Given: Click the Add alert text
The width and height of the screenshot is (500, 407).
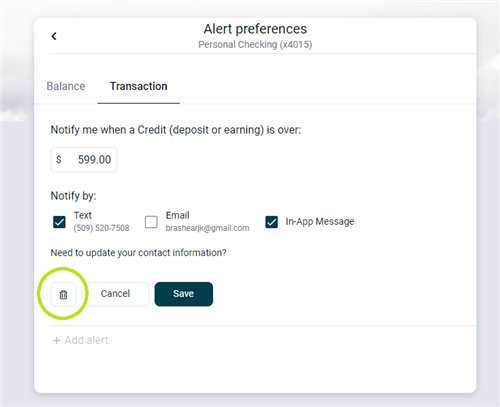Looking at the screenshot, I should [x=86, y=340].
